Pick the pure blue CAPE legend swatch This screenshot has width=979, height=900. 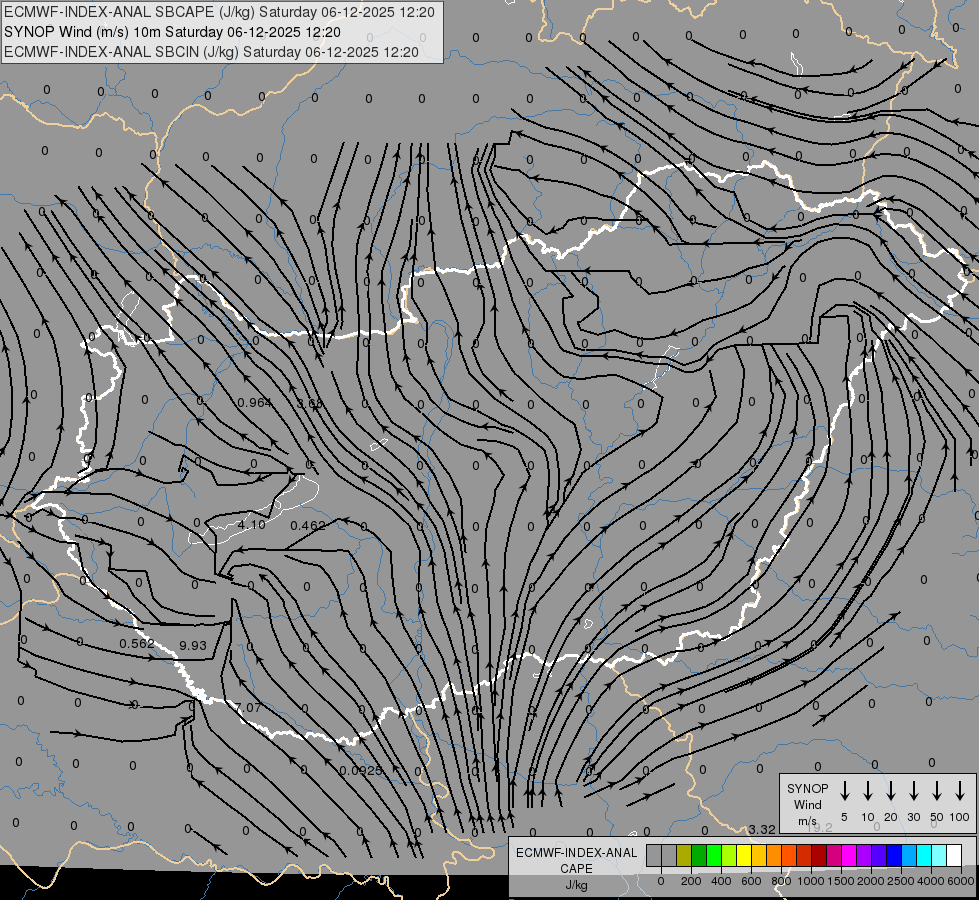tap(893, 855)
